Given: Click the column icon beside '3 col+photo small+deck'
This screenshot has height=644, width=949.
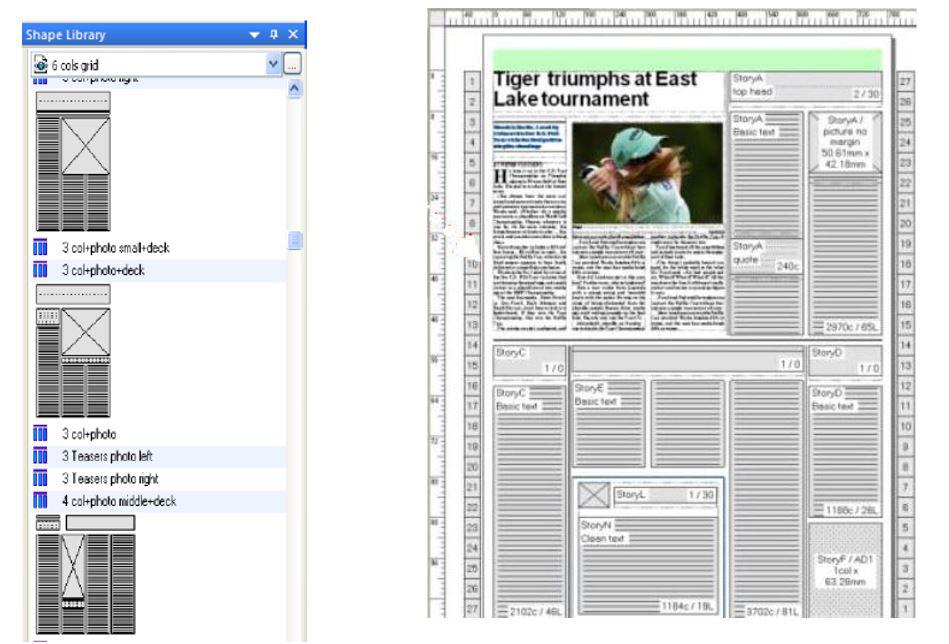Looking at the screenshot, I should [40, 248].
